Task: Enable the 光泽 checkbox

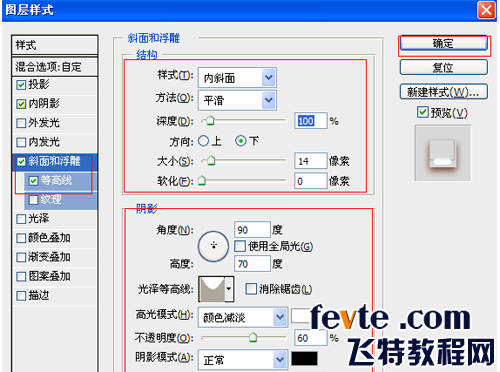Action: (x=21, y=219)
